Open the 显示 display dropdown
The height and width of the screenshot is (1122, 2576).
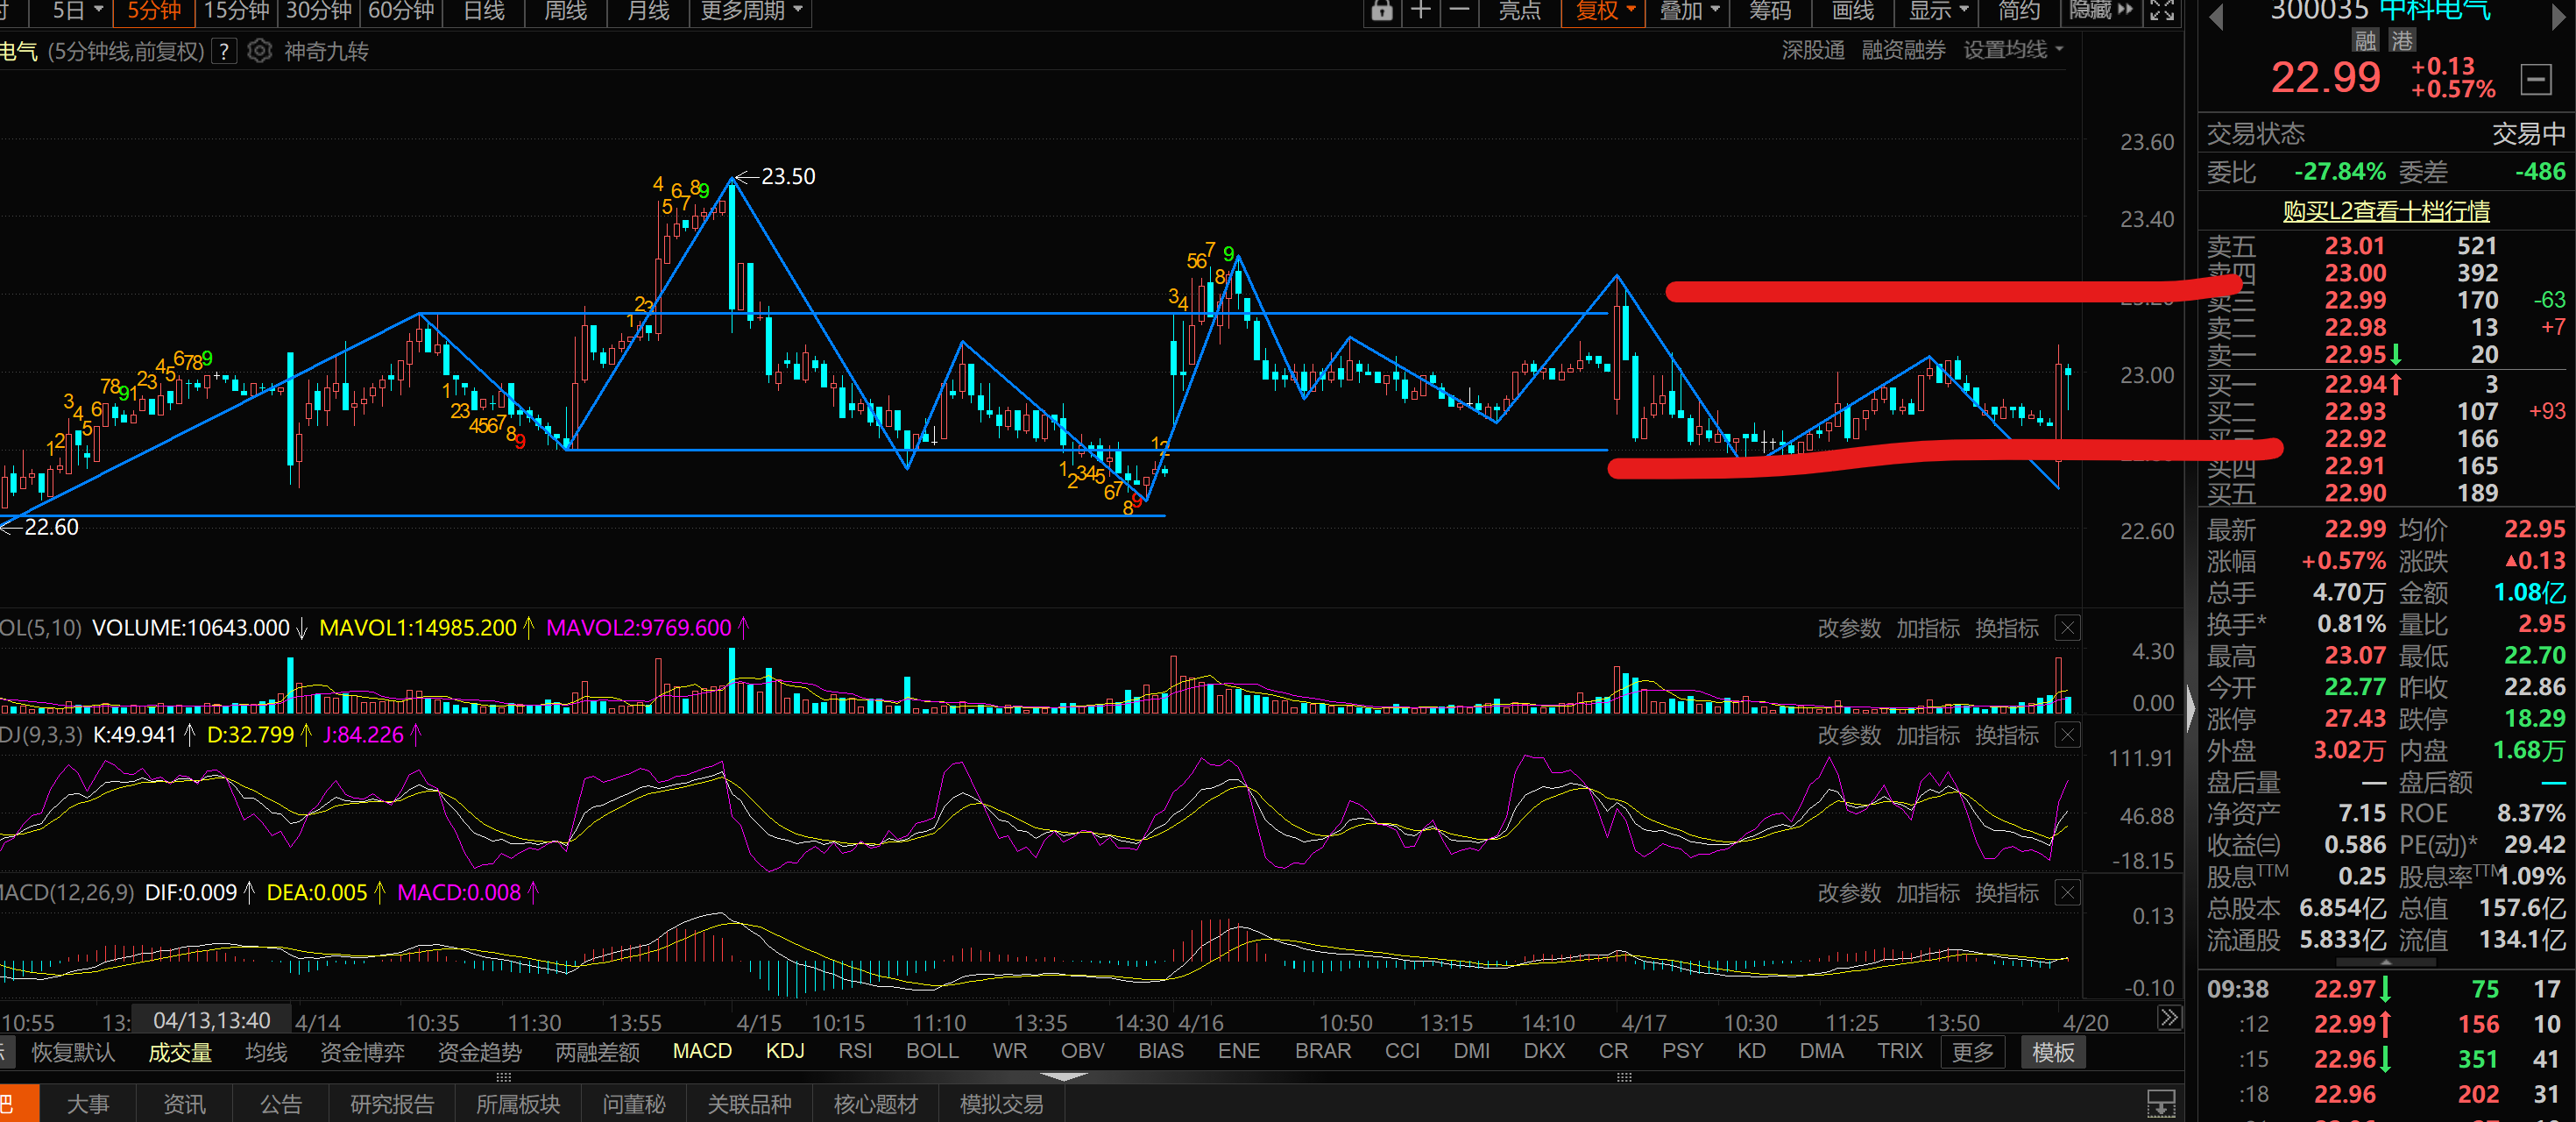(x=1937, y=11)
